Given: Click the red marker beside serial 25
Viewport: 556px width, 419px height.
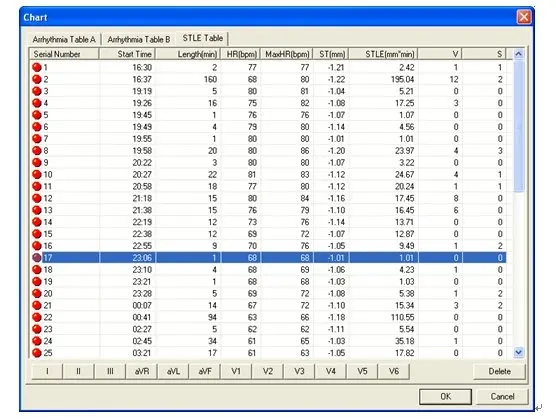Looking at the screenshot, I should point(37,353).
